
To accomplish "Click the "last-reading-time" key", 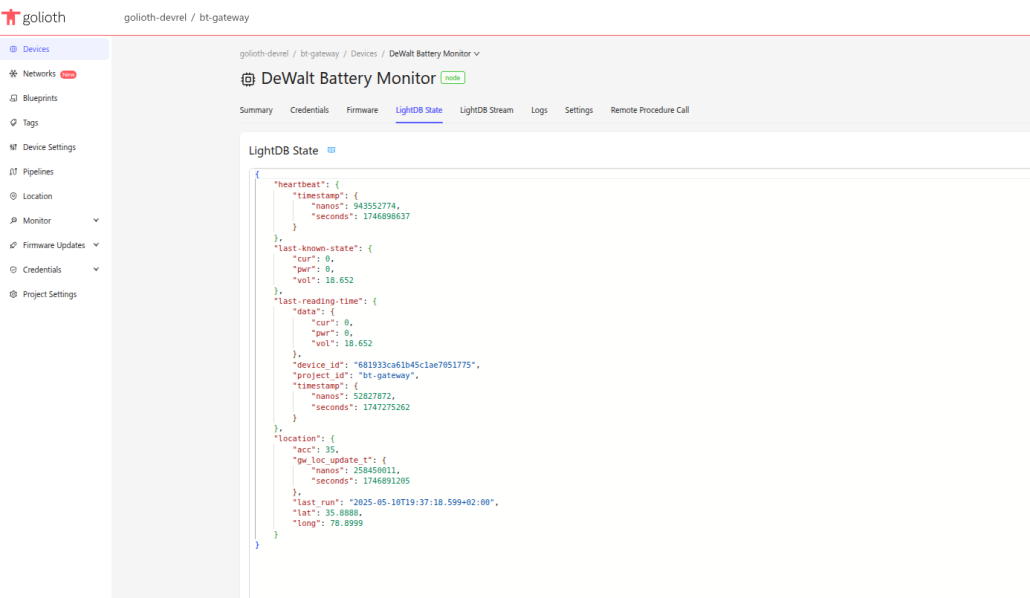I will 319,301.
